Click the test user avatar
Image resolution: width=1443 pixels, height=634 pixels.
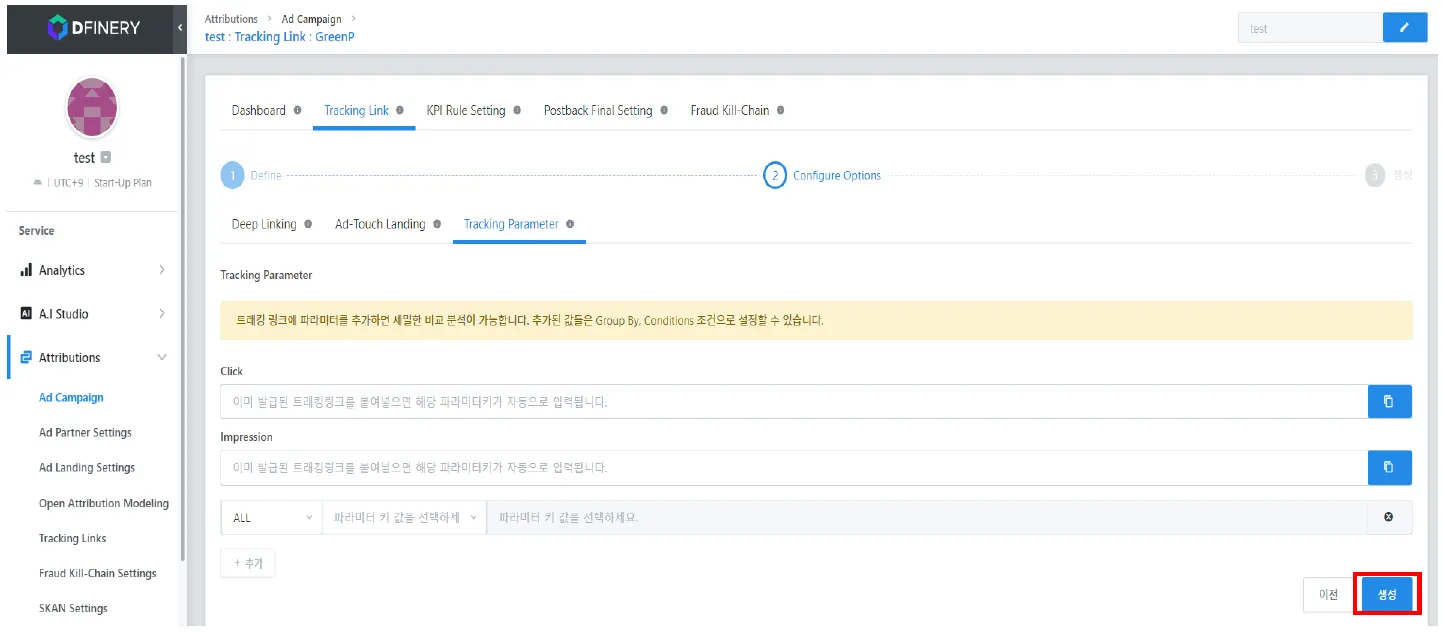click(91, 107)
